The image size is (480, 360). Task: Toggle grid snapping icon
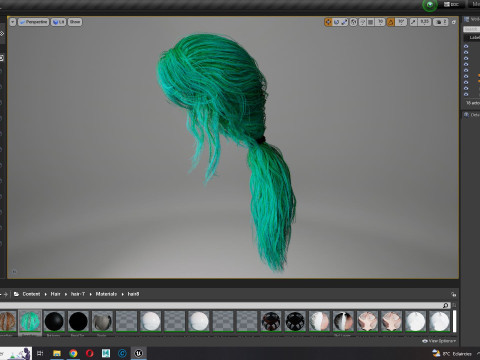pyautogui.click(x=371, y=22)
